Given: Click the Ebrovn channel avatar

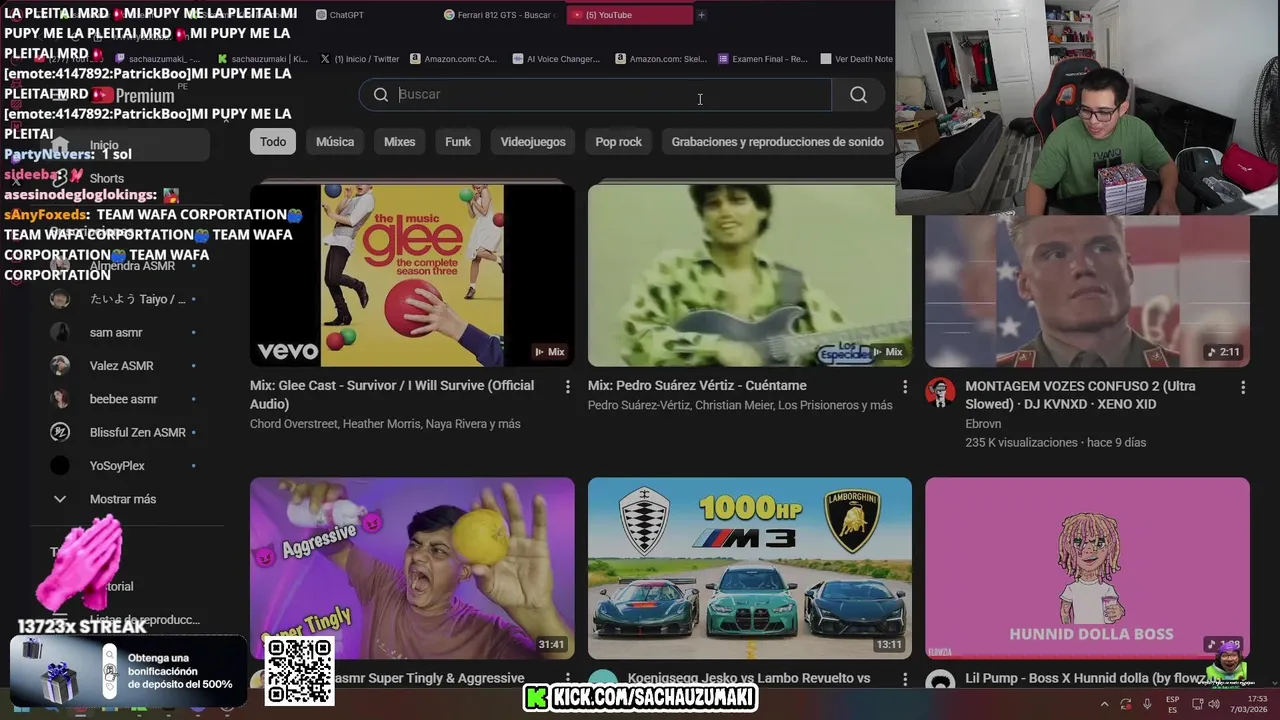Looking at the screenshot, I should pos(940,392).
